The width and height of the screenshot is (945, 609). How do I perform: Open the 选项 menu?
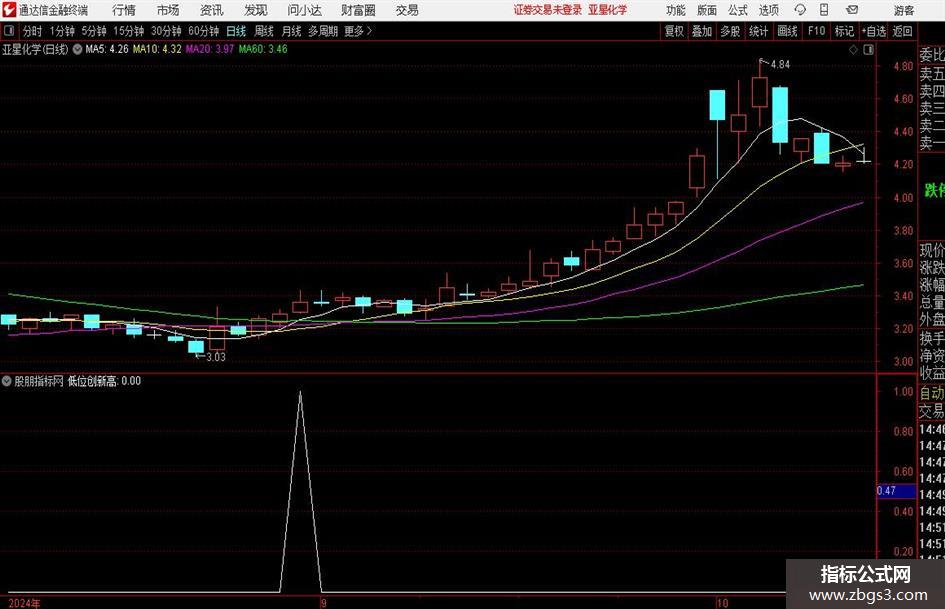(x=768, y=10)
